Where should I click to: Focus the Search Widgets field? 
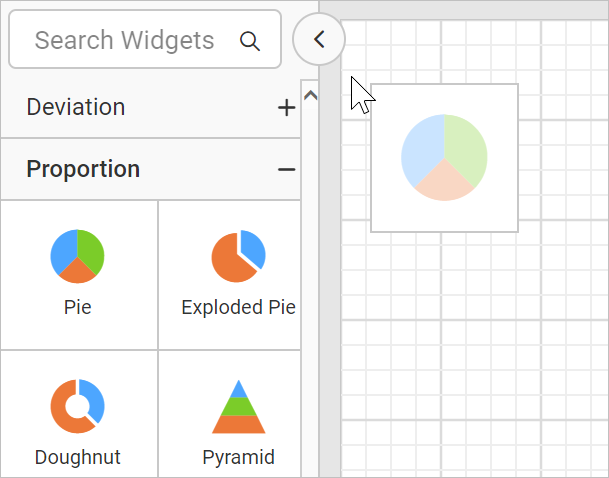tap(145, 39)
